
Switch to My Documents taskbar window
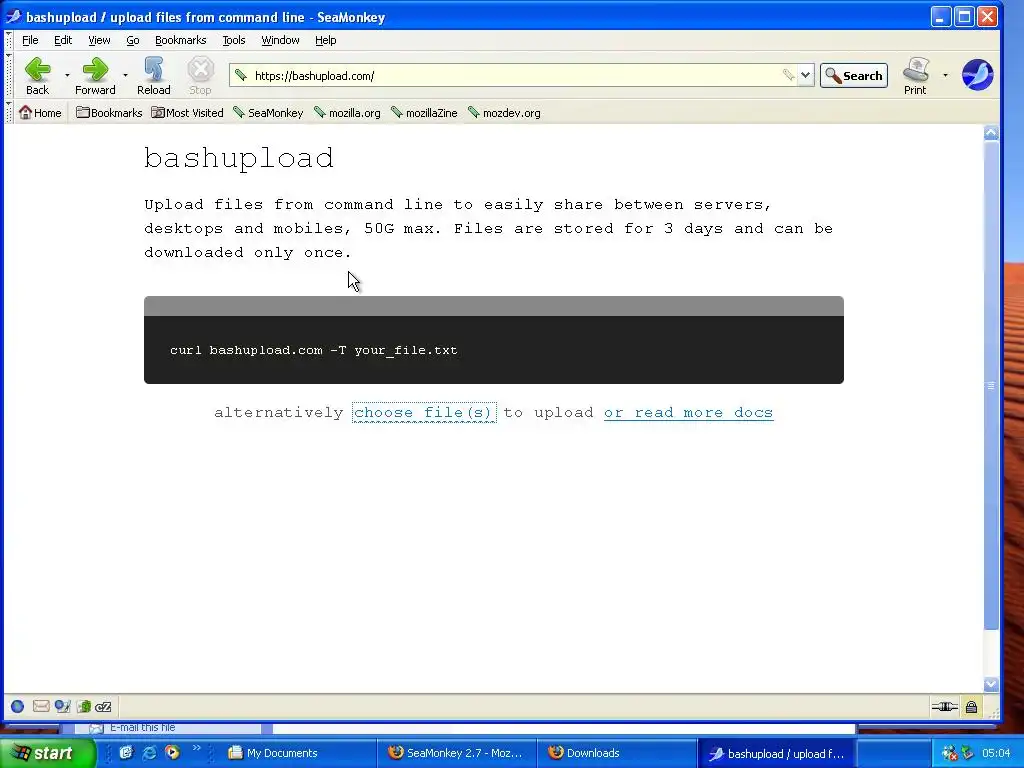[x=299, y=753]
